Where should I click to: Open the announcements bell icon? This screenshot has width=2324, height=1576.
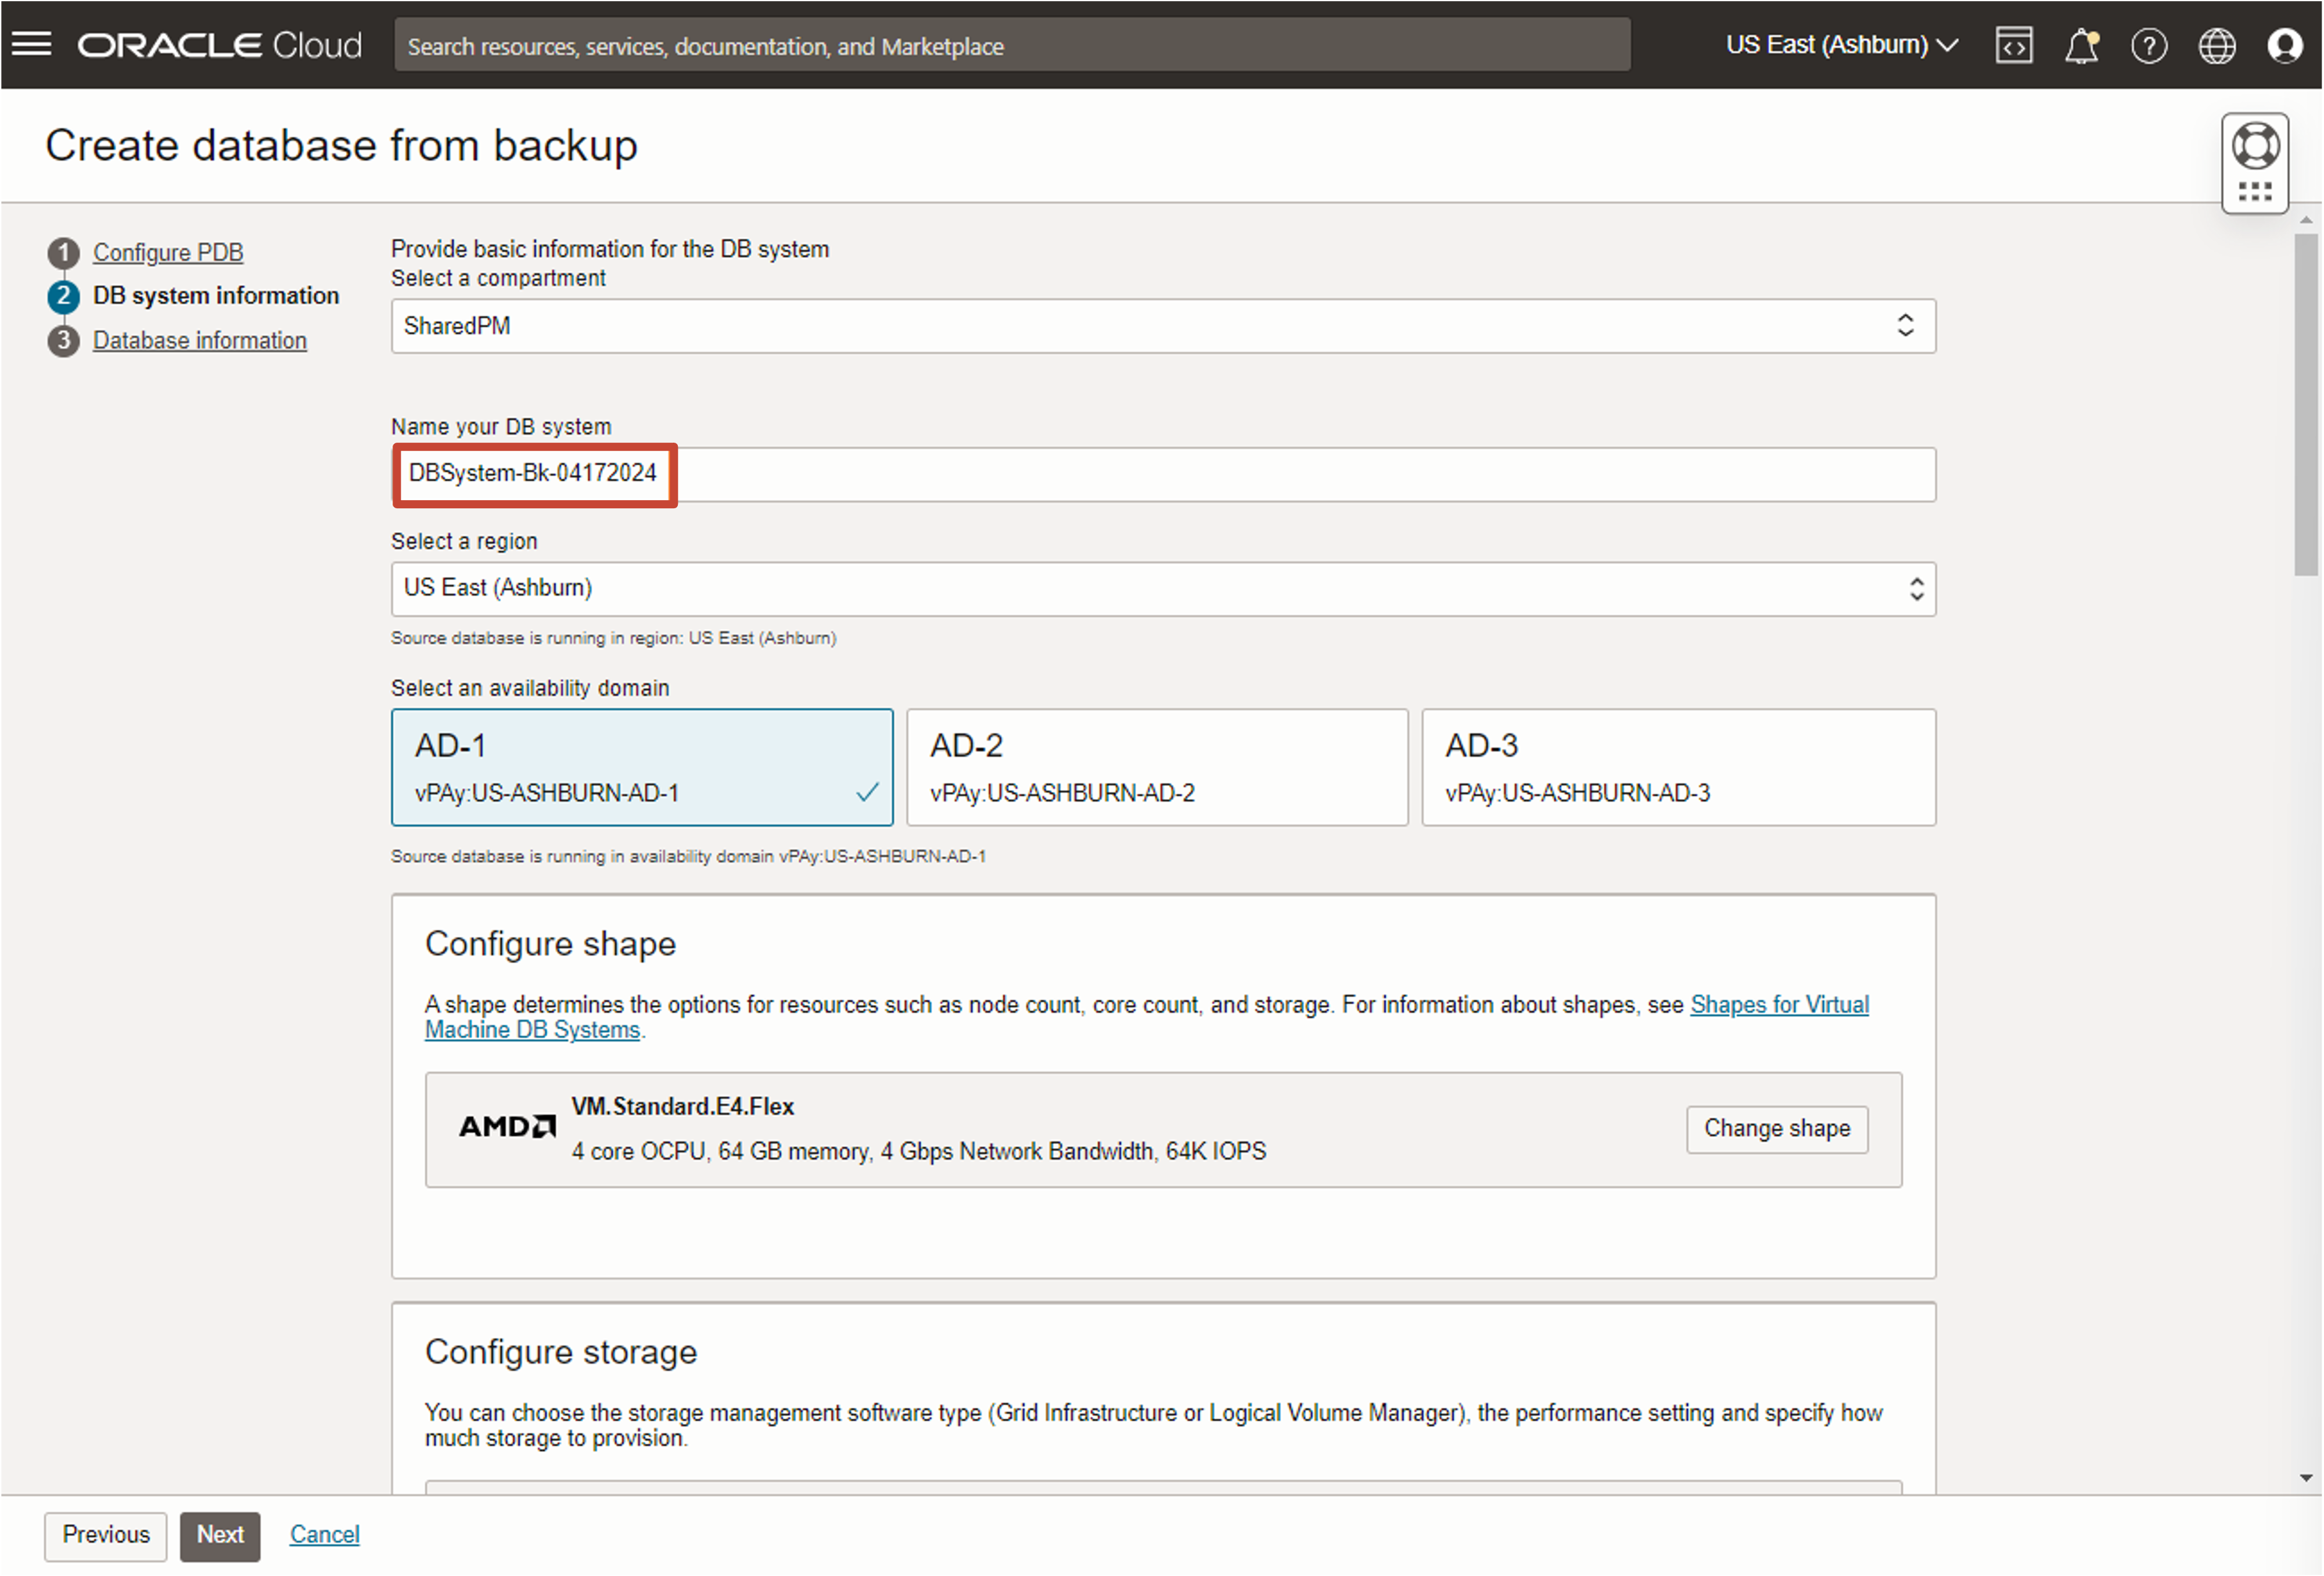click(2081, 45)
